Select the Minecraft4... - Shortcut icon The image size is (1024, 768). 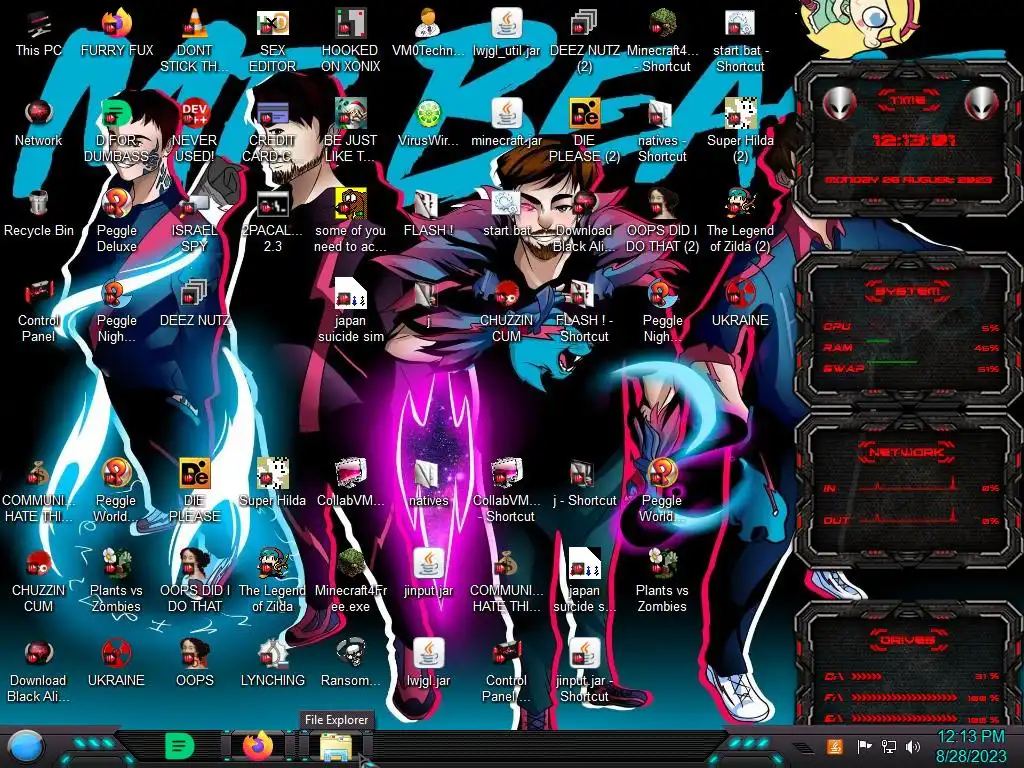[x=662, y=42]
